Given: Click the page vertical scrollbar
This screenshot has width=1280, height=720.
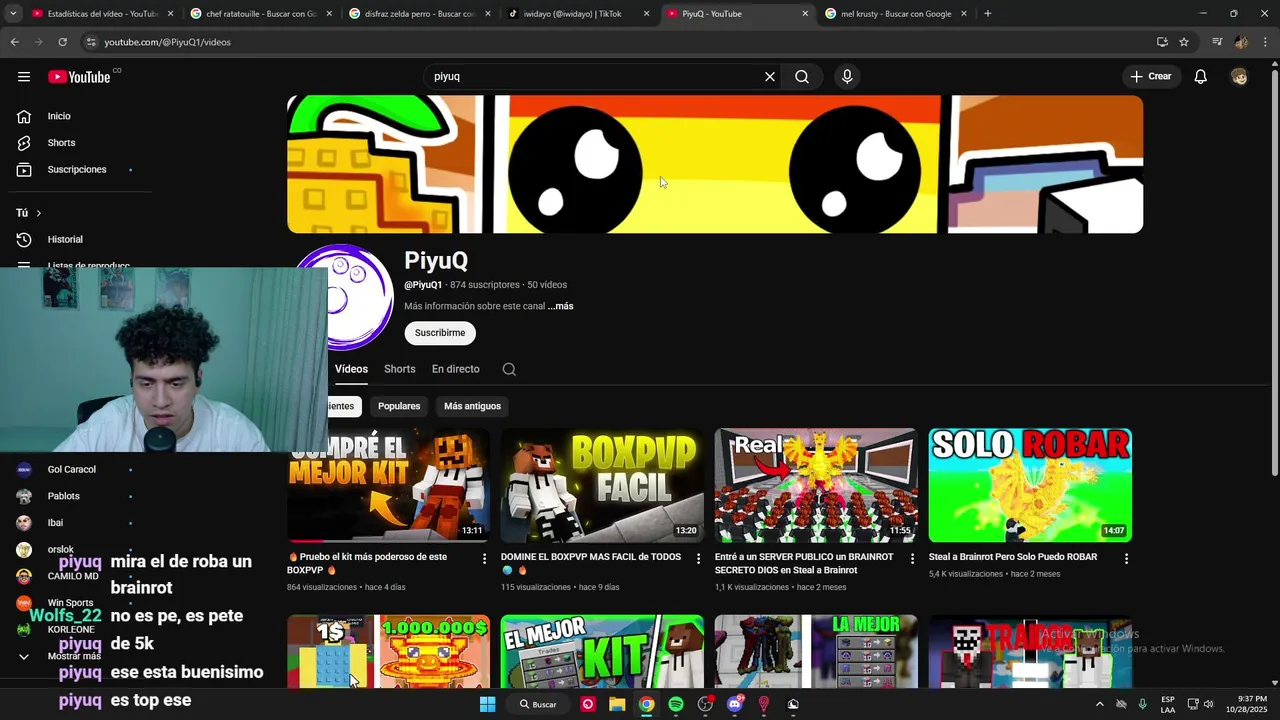Looking at the screenshot, I should [x=1274, y=270].
